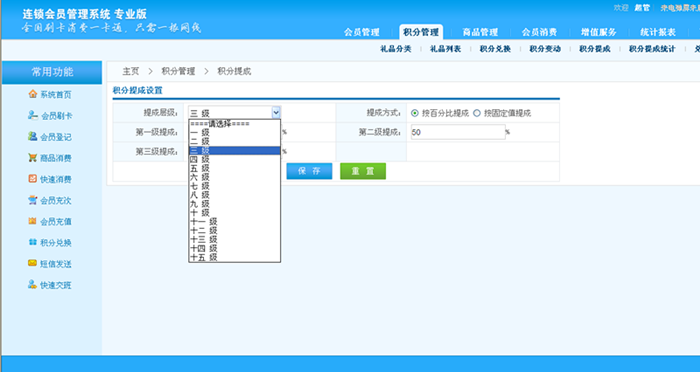Open 会员刷卡 card swipe icon
700x372 pixels.
click(x=33, y=115)
